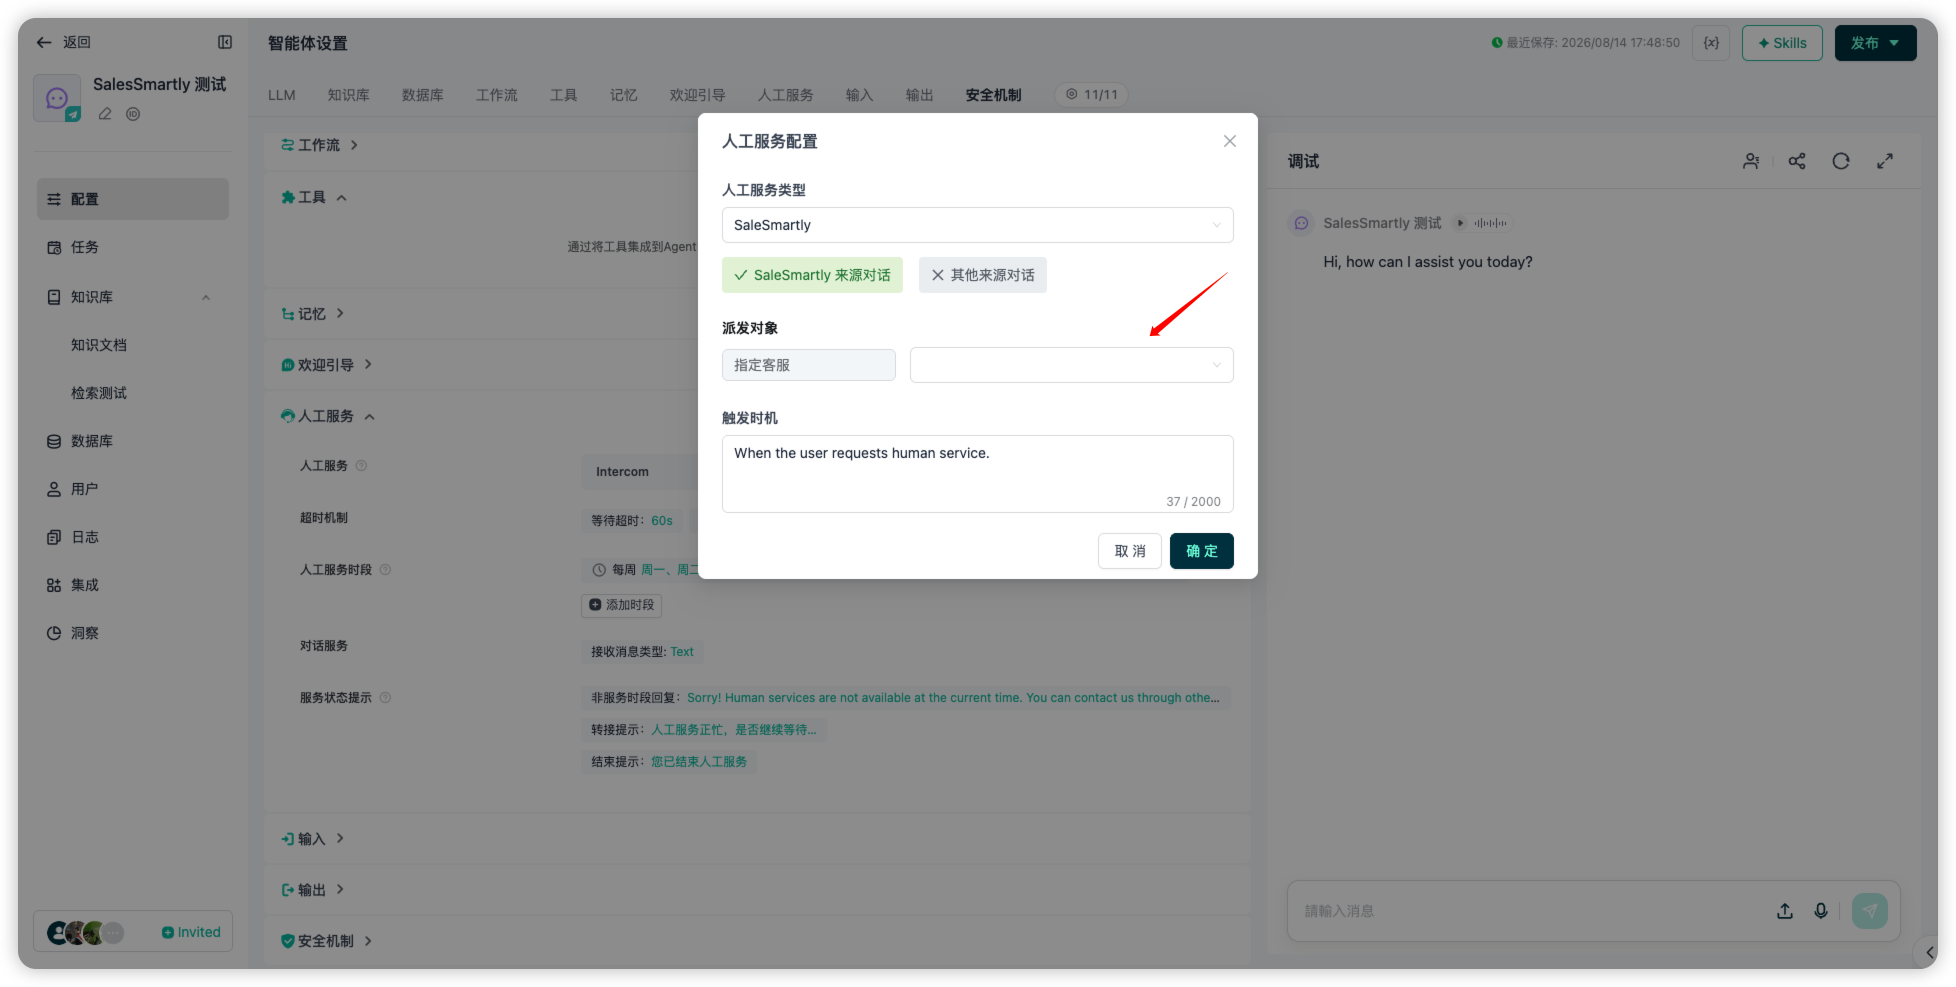Switch to the 工作流 tab
Screen dimensions: 1956x987
coord(497,95)
